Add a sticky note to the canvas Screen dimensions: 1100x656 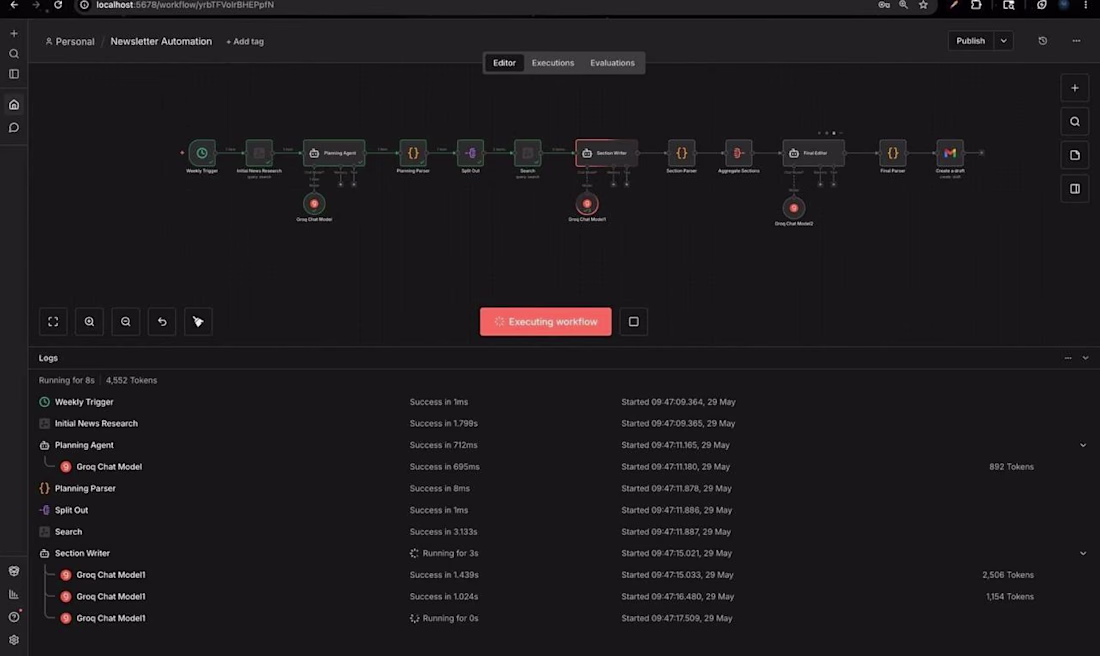point(1075,155)
